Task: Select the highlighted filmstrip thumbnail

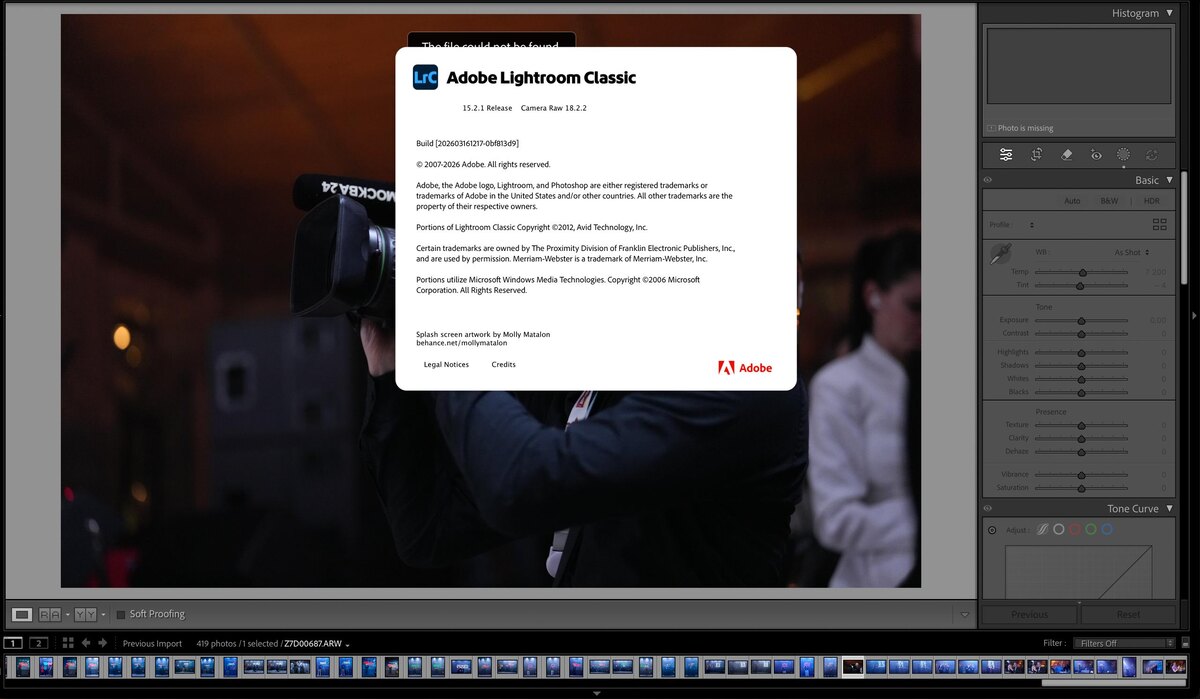Action: click(852, 666)
